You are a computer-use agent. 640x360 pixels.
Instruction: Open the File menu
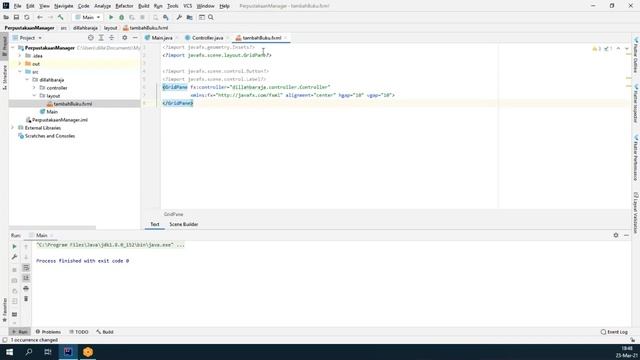coord(17,6)
